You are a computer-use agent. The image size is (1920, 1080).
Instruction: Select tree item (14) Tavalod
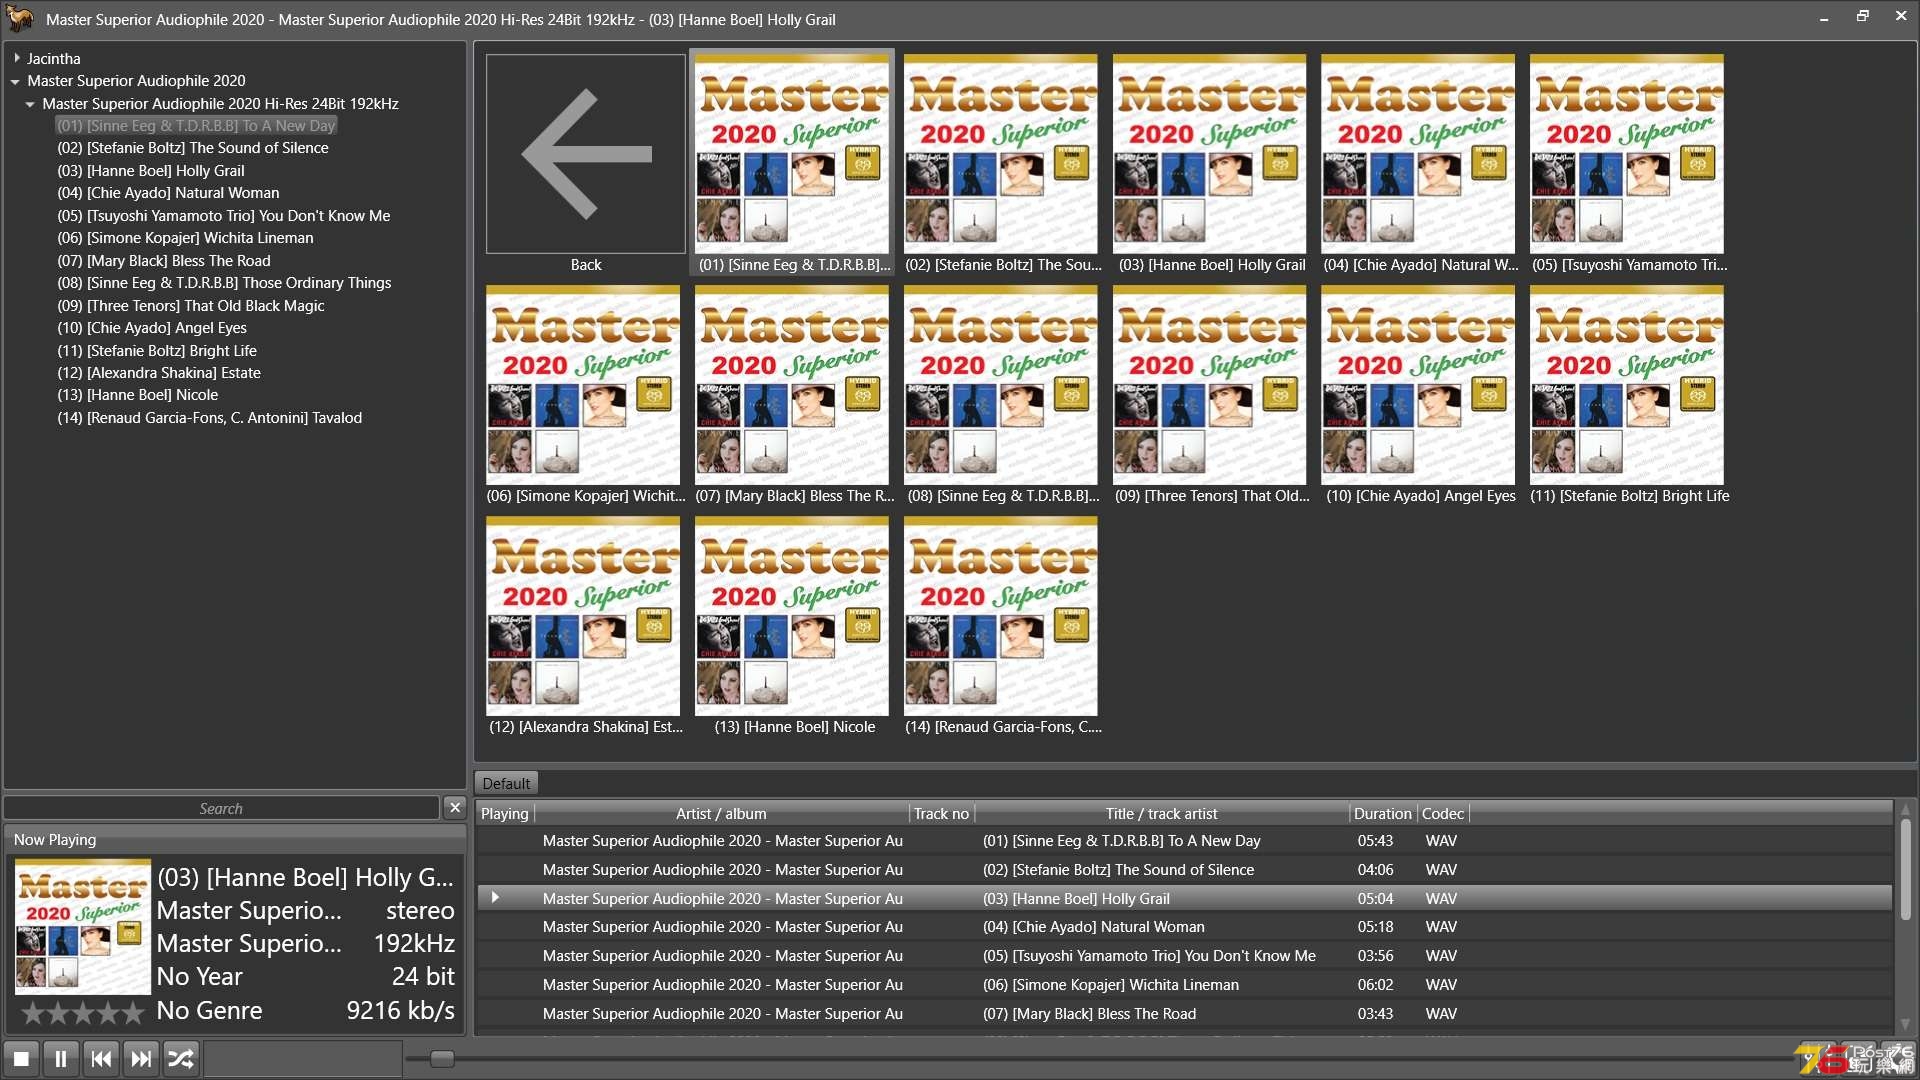pyautogui.click(x=210, y=418)
